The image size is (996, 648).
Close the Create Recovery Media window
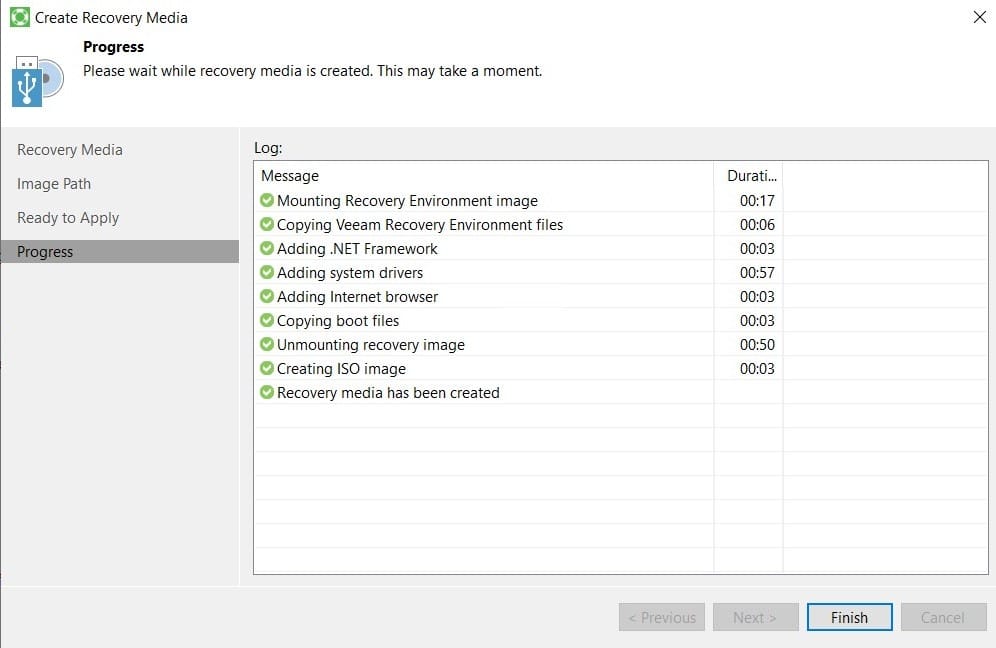979,17
